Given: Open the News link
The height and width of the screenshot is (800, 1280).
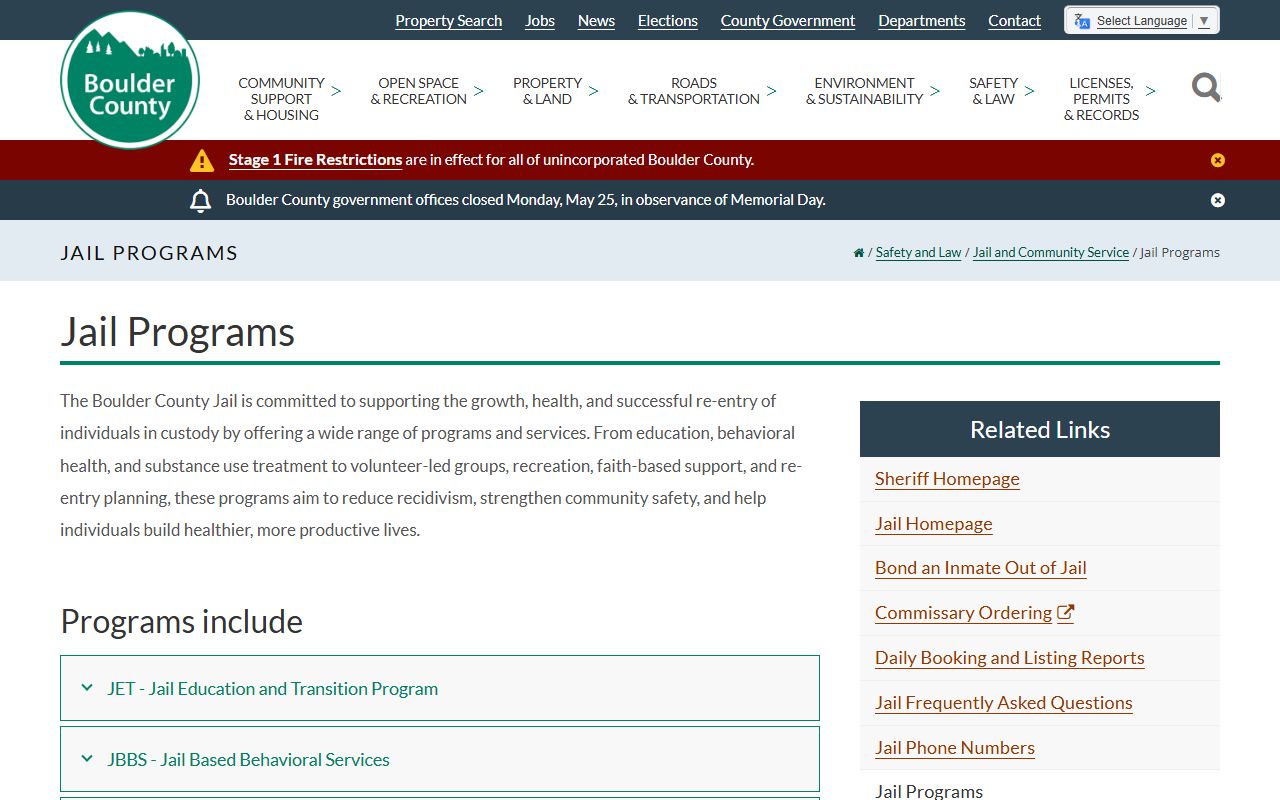Looking at the screenshot, I should (x=596, y=21).
